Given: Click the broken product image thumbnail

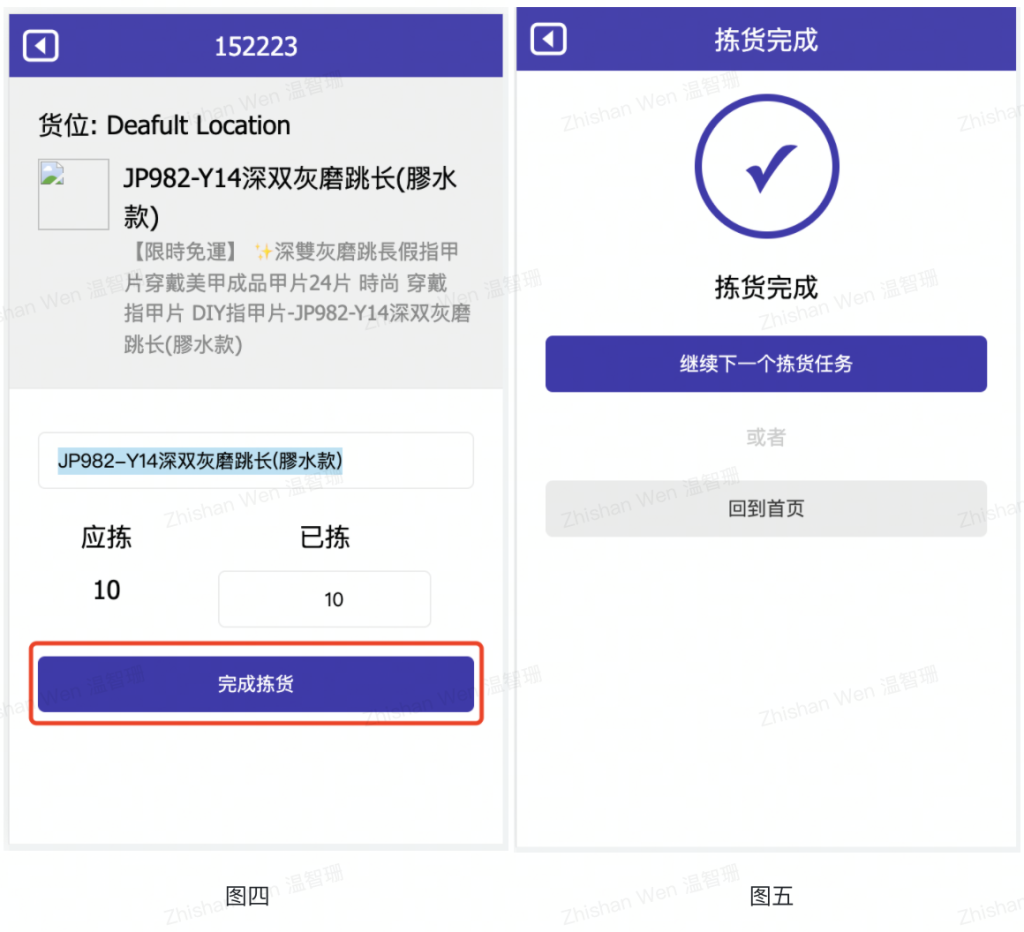Looking at the screenshot, I should 73,194.
